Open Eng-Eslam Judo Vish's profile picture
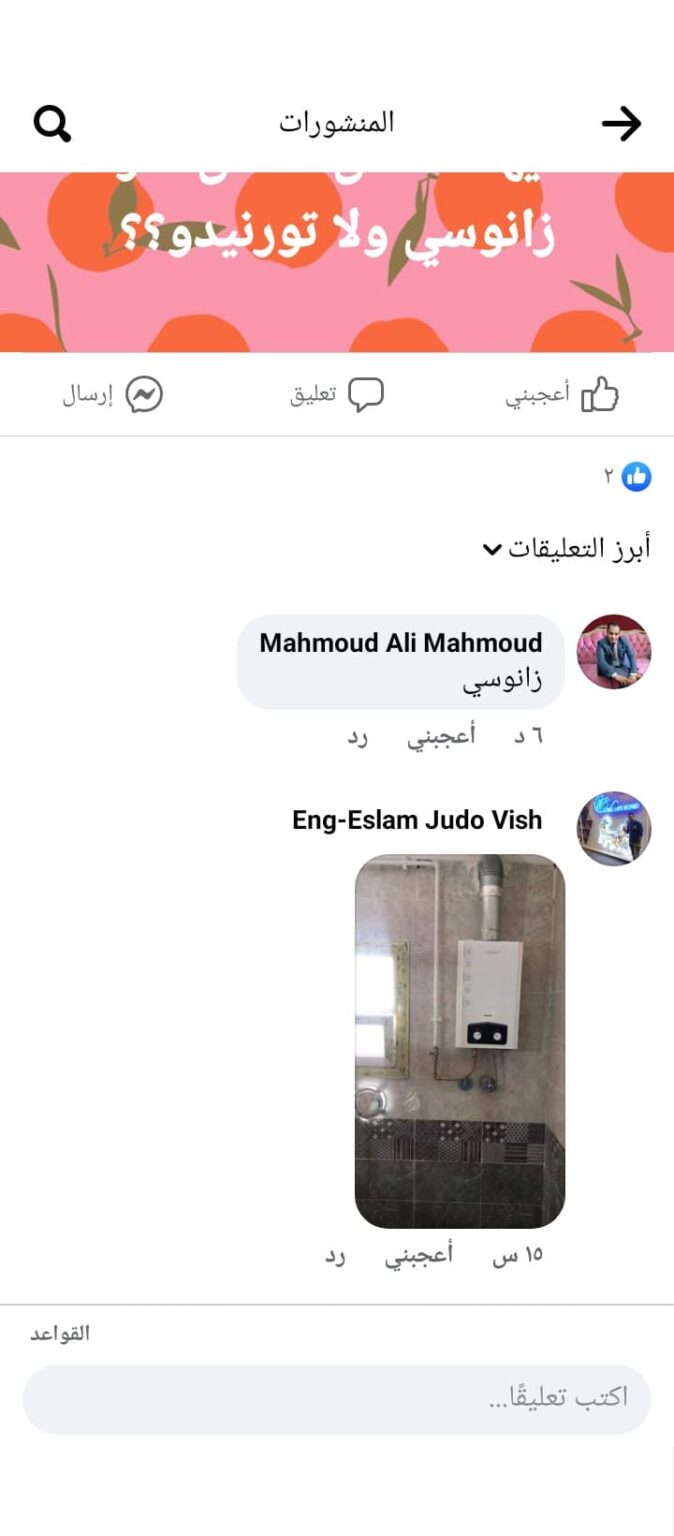This screenshot has width=674, height=1536. (x=614, y=829)
